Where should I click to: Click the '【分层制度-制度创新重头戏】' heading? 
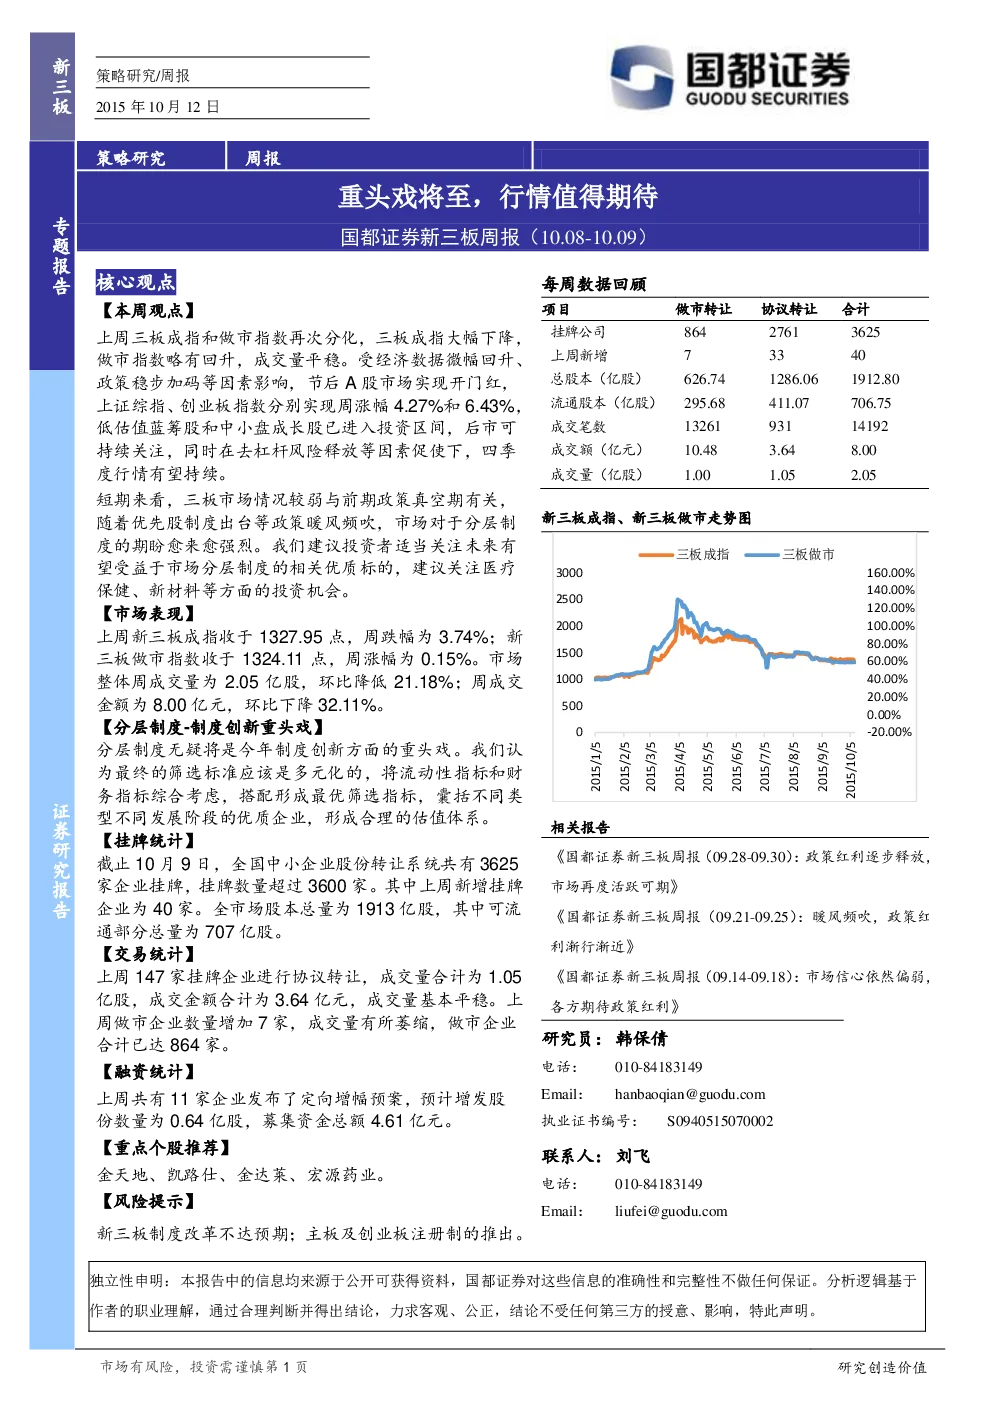(x=211, y=727)
